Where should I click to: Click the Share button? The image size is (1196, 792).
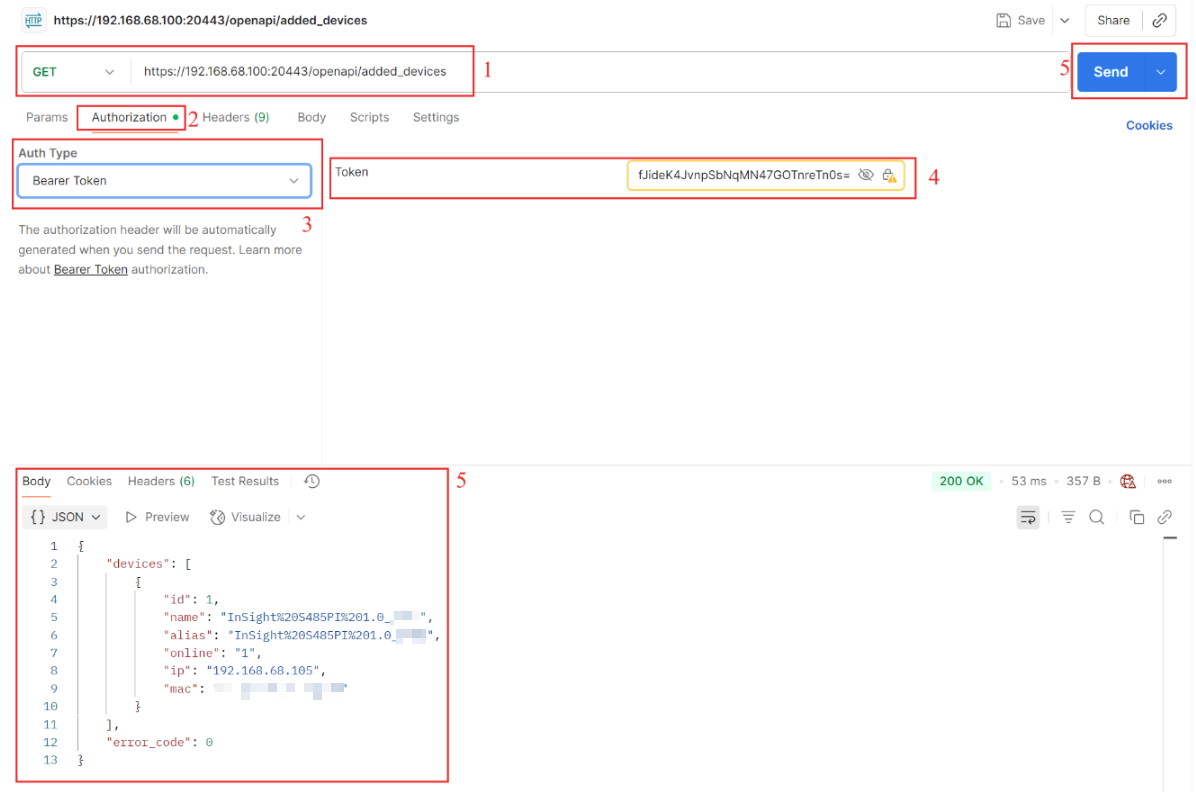pos(1113,21)
